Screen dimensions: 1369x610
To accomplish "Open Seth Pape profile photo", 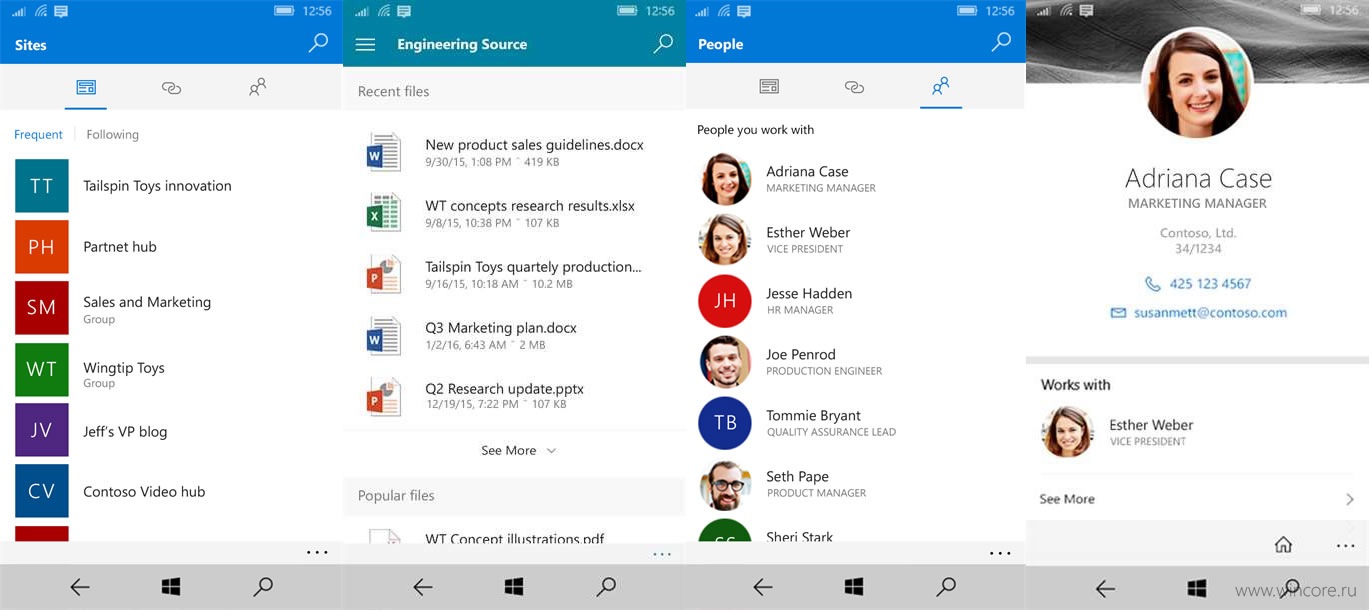I will (725, 484).
